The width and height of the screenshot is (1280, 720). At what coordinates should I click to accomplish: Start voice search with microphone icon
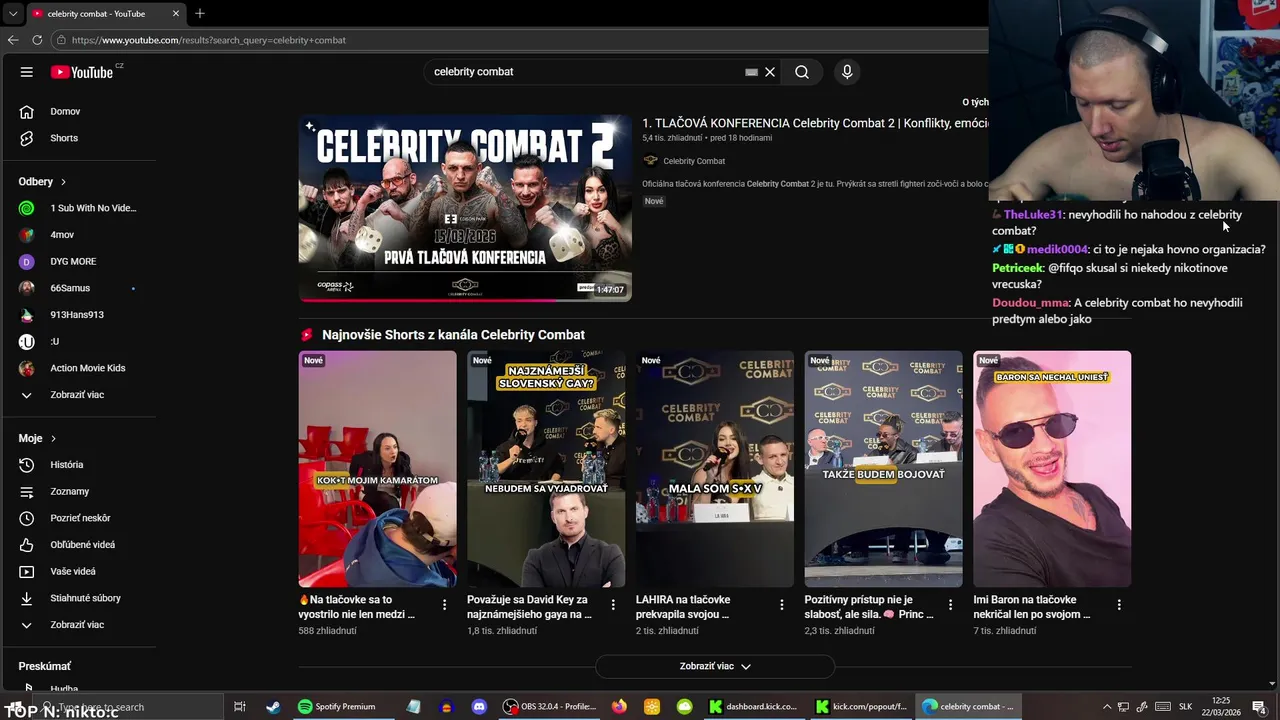pyautogui.click(x=847, y=72)
